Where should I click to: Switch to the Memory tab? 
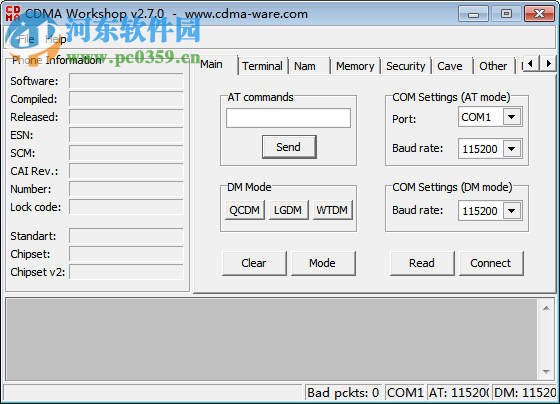pyautogui.click(x=355, y=66)
